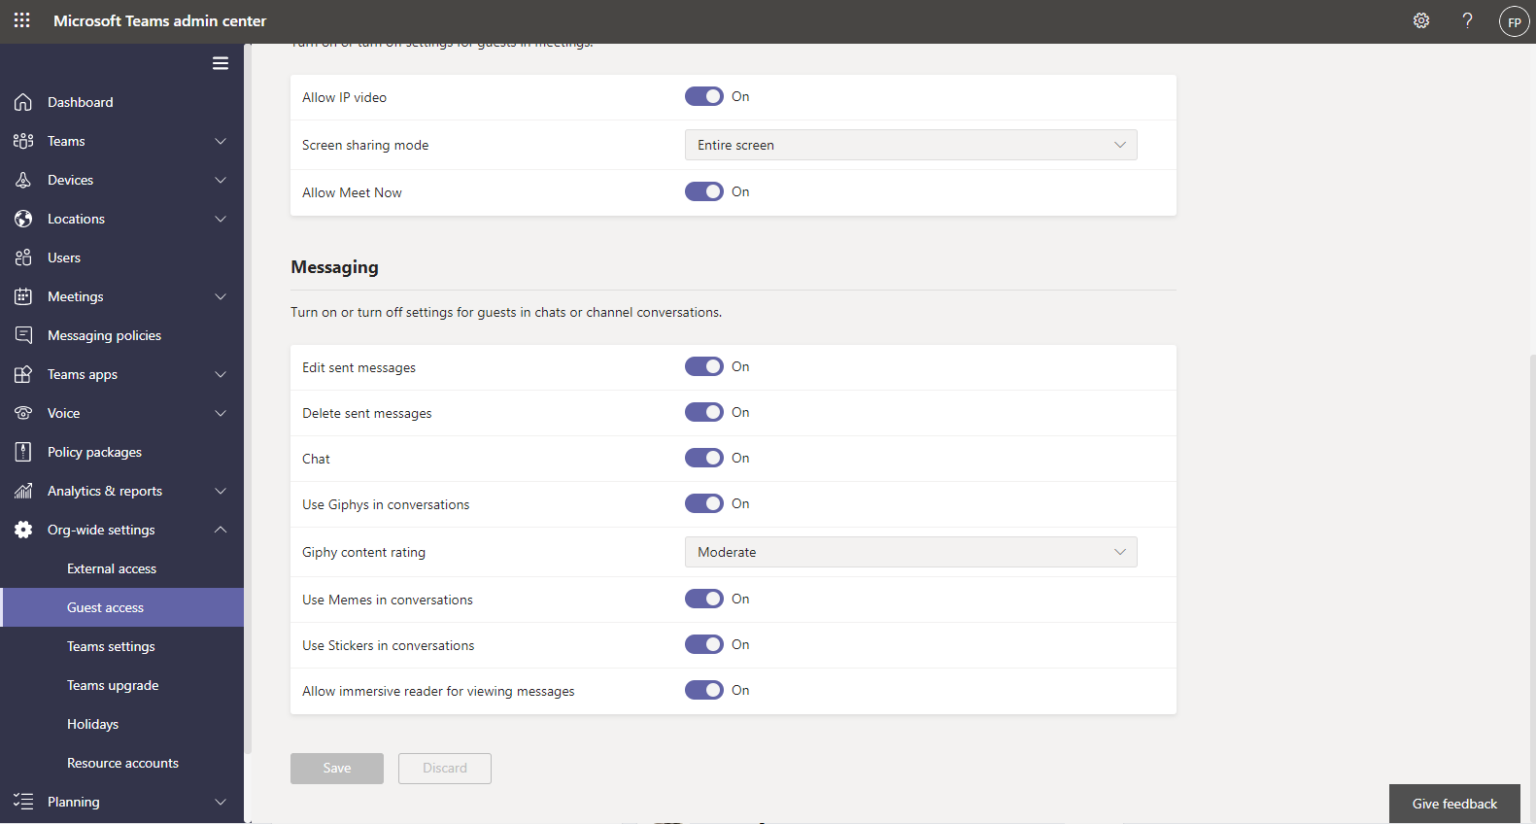Switch to External access settings
This screenshot has height=824, width=1536.
[111, 568]
